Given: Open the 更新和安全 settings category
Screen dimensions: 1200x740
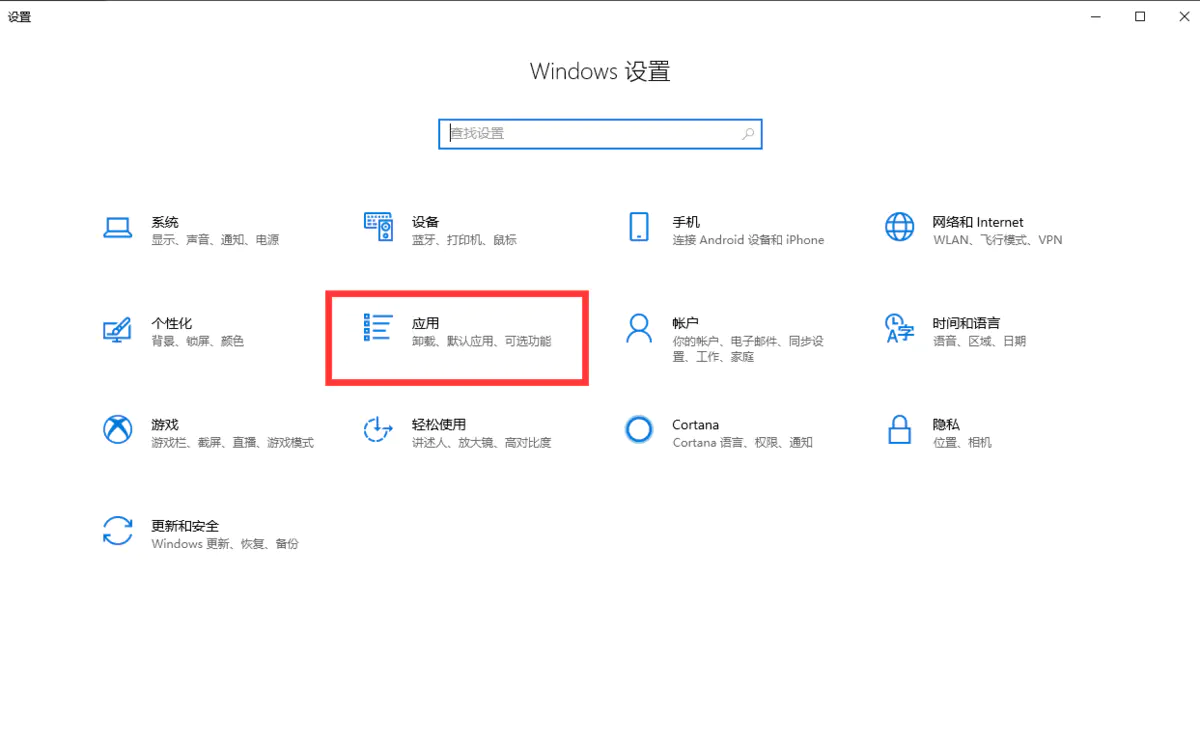Looking at the screenshot, I should tap(185, 525).
